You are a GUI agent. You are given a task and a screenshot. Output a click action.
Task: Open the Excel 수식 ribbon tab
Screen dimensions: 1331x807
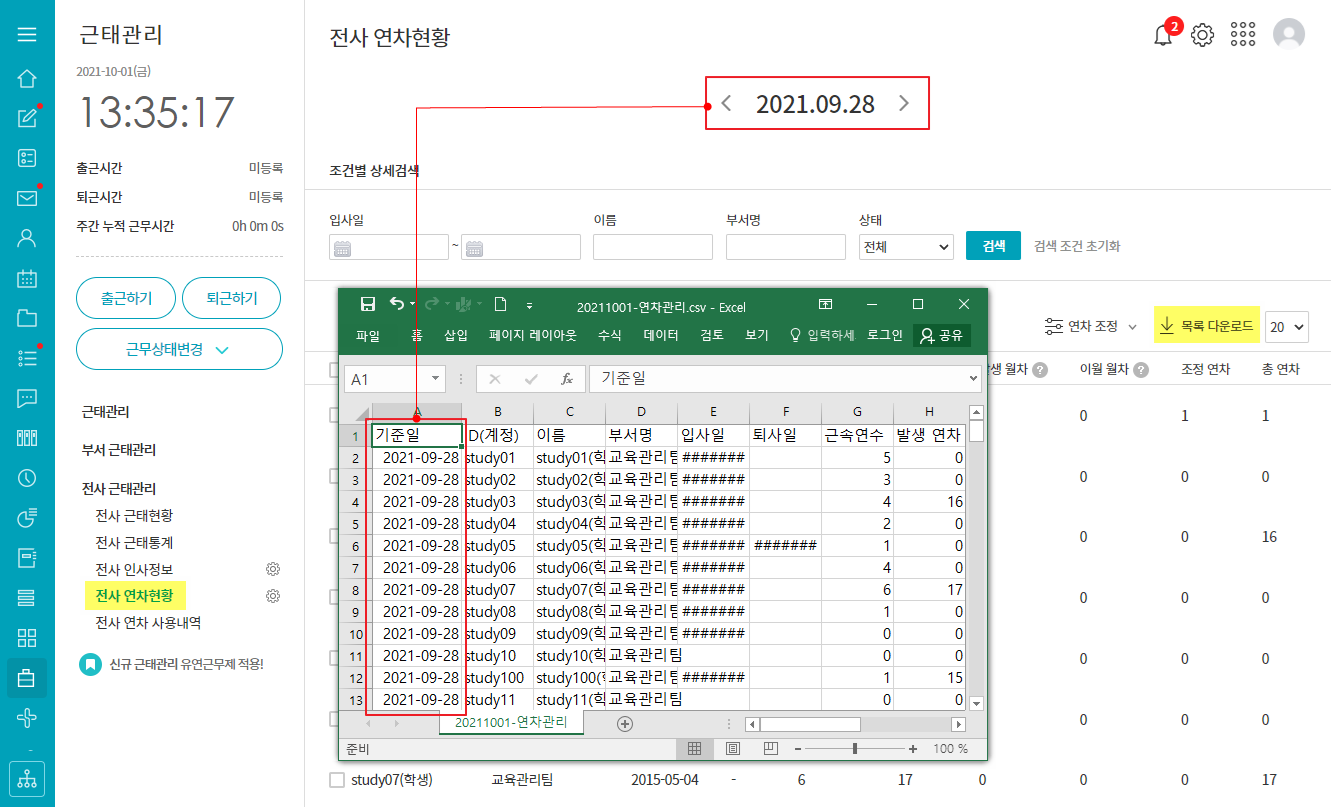point(609,336)
